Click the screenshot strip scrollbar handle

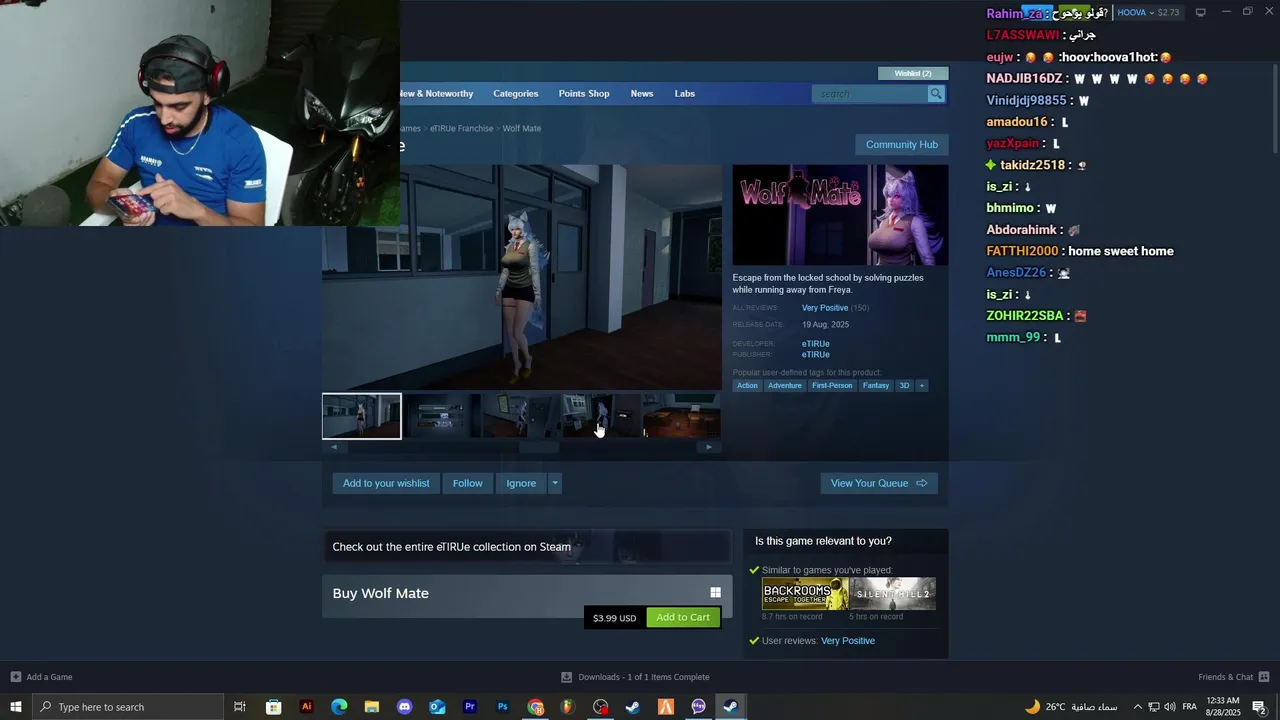(x=539, y=448)
